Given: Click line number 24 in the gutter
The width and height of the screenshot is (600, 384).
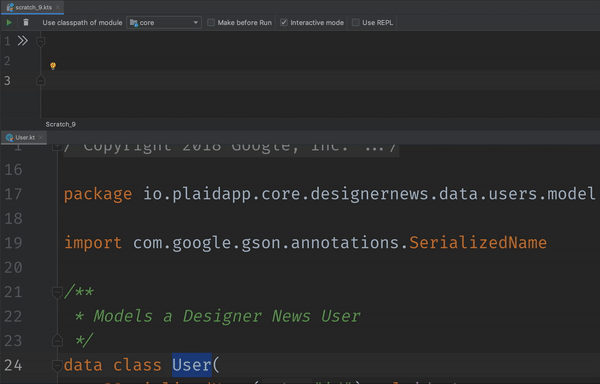Looking at the screenshot, I should click(13, 365).
